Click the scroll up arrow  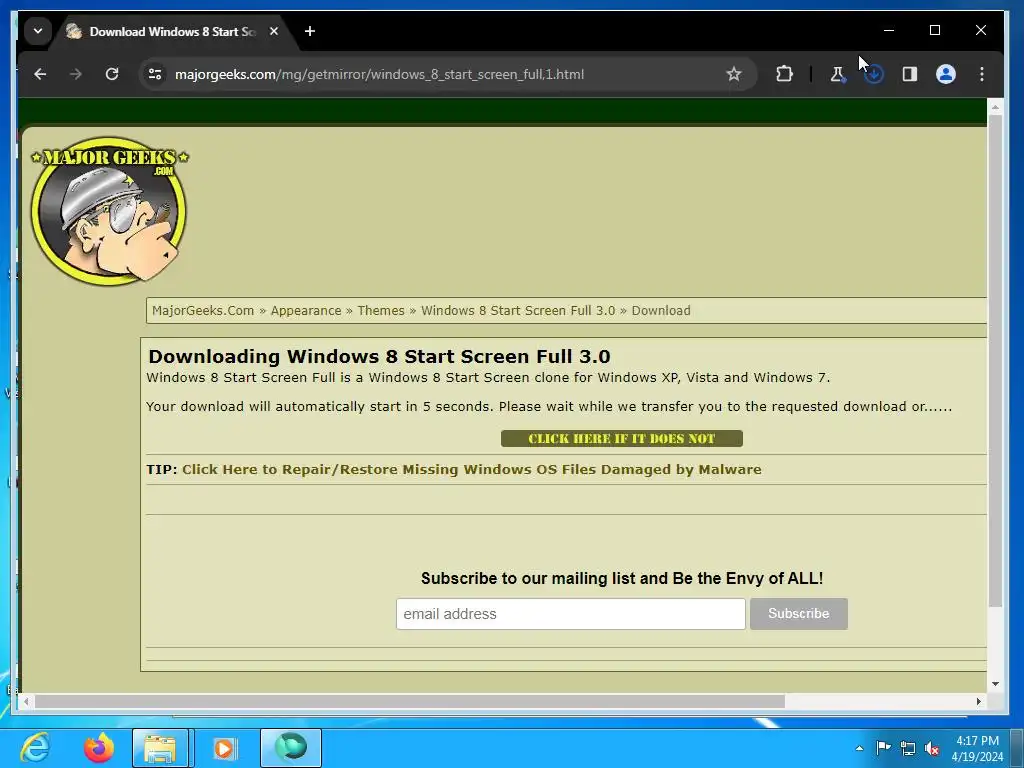tap(995, 106)
